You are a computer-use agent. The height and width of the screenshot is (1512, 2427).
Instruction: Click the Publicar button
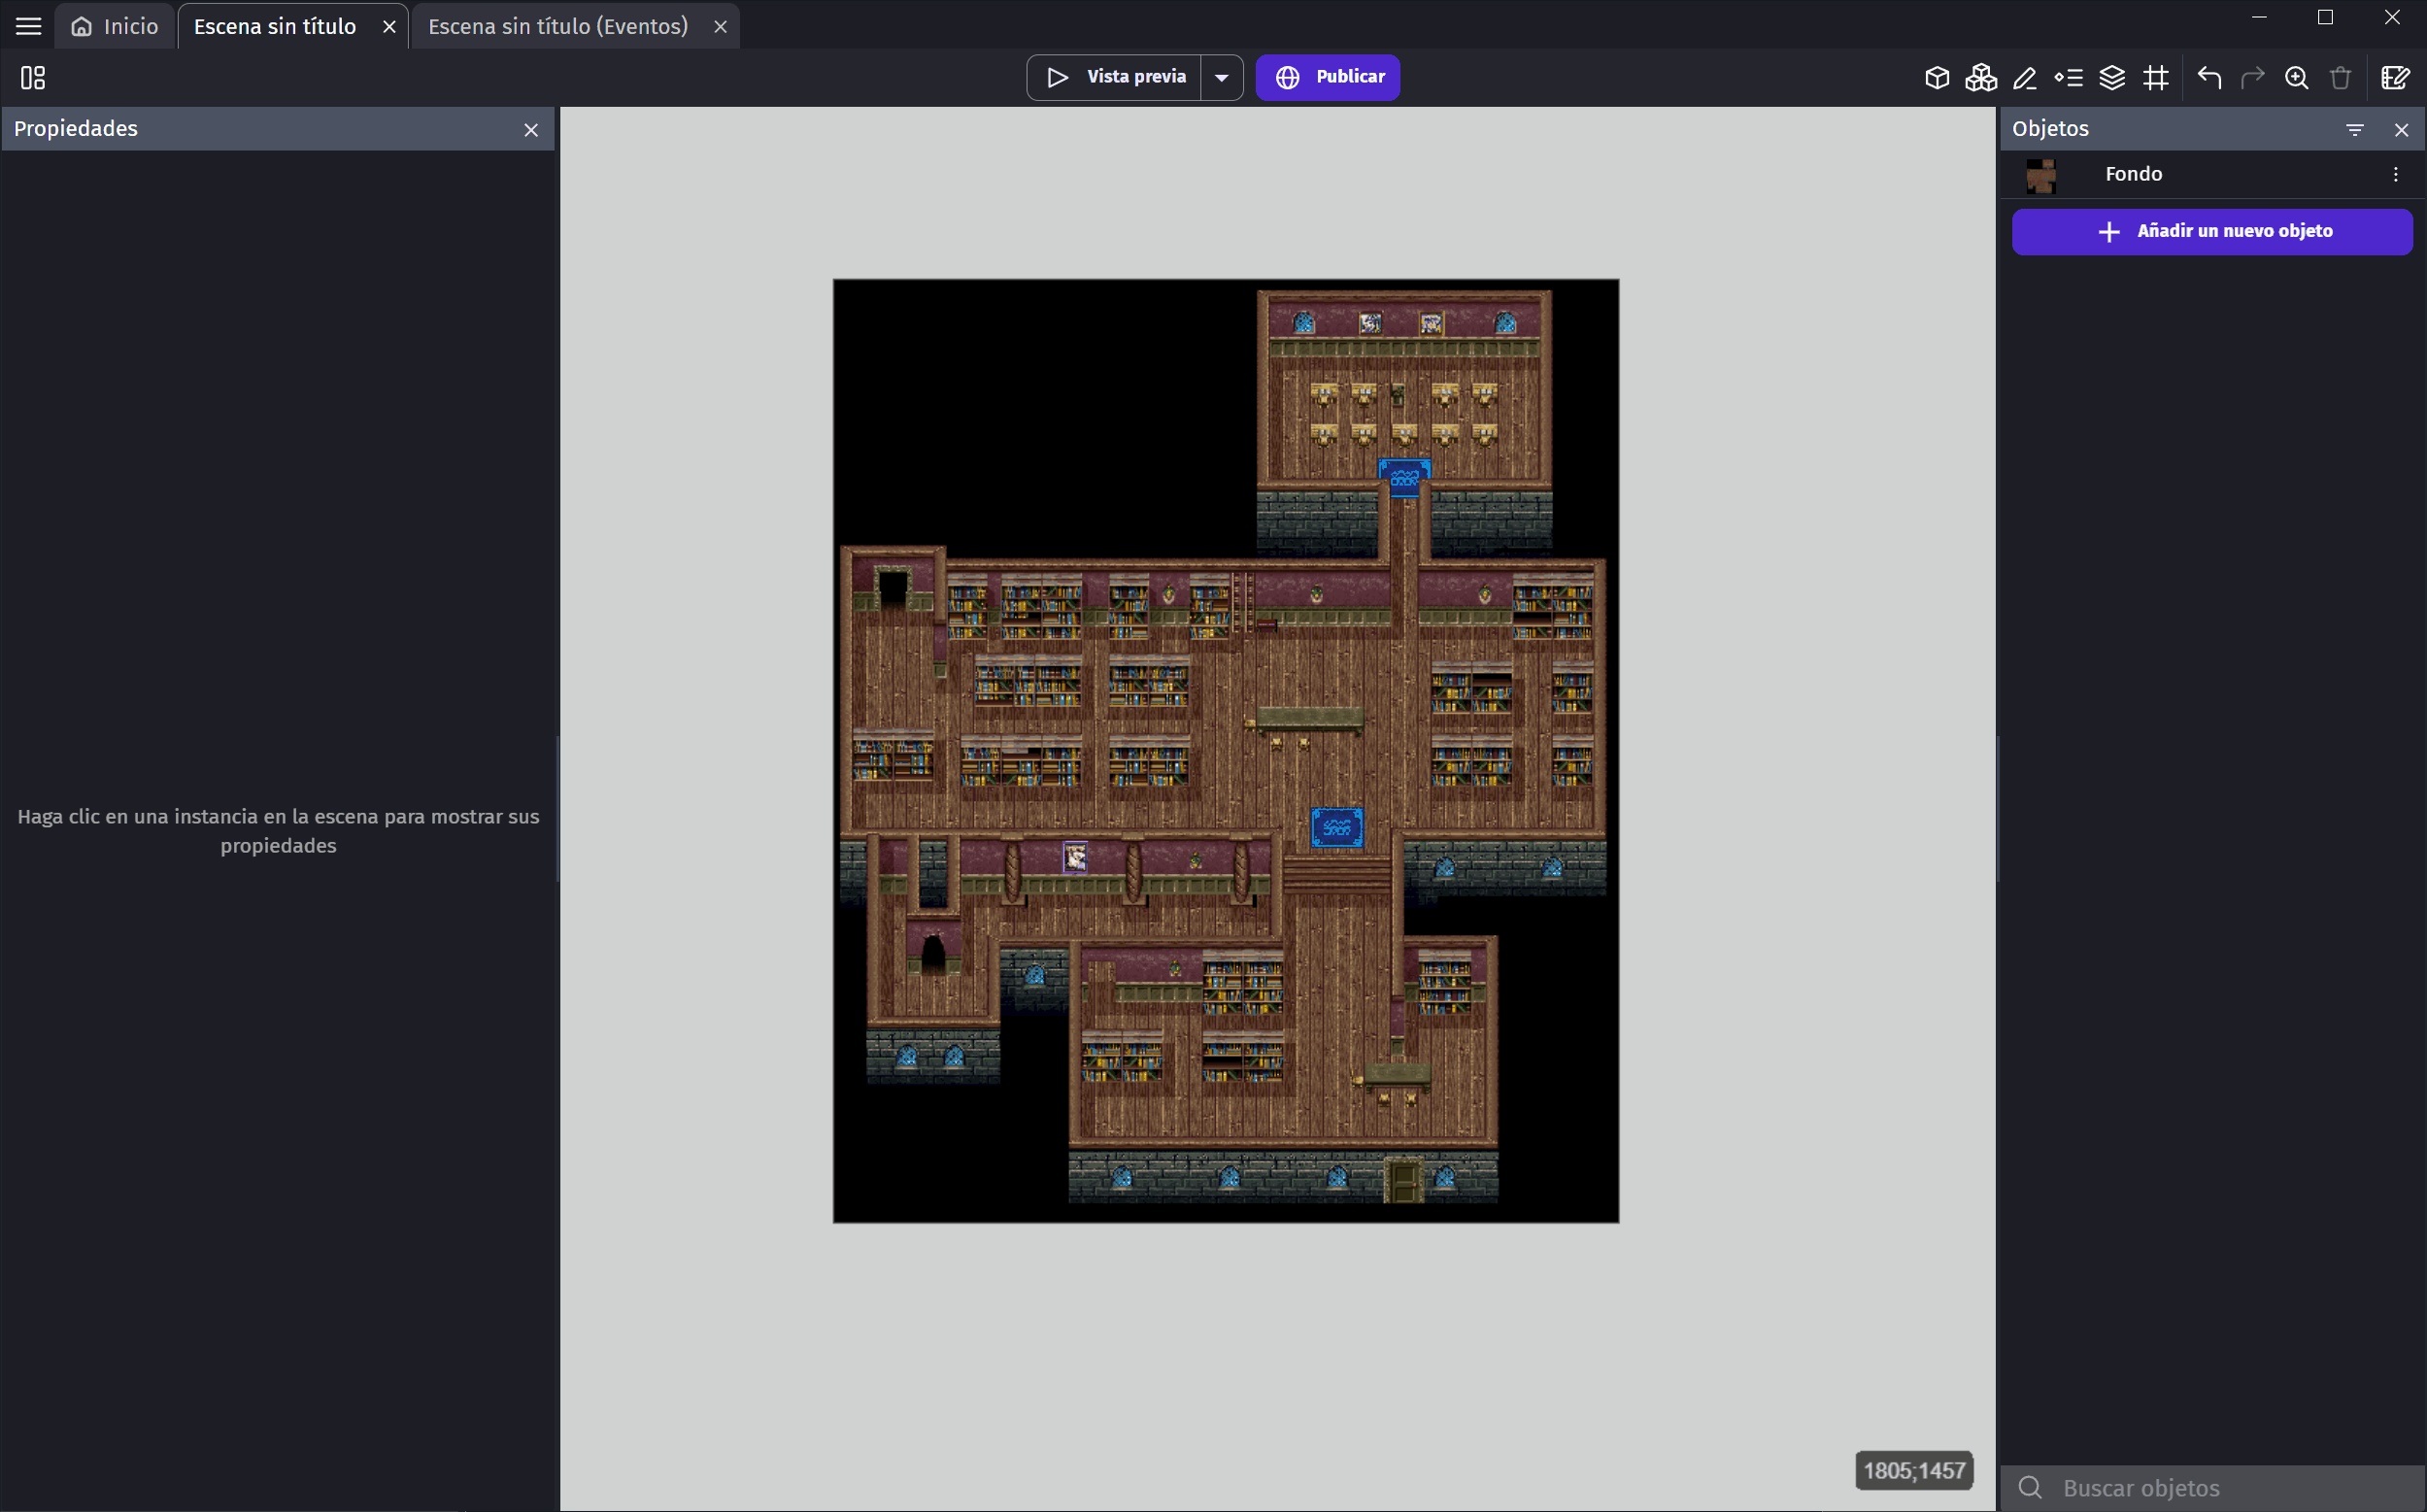(x=1328, y=77)
